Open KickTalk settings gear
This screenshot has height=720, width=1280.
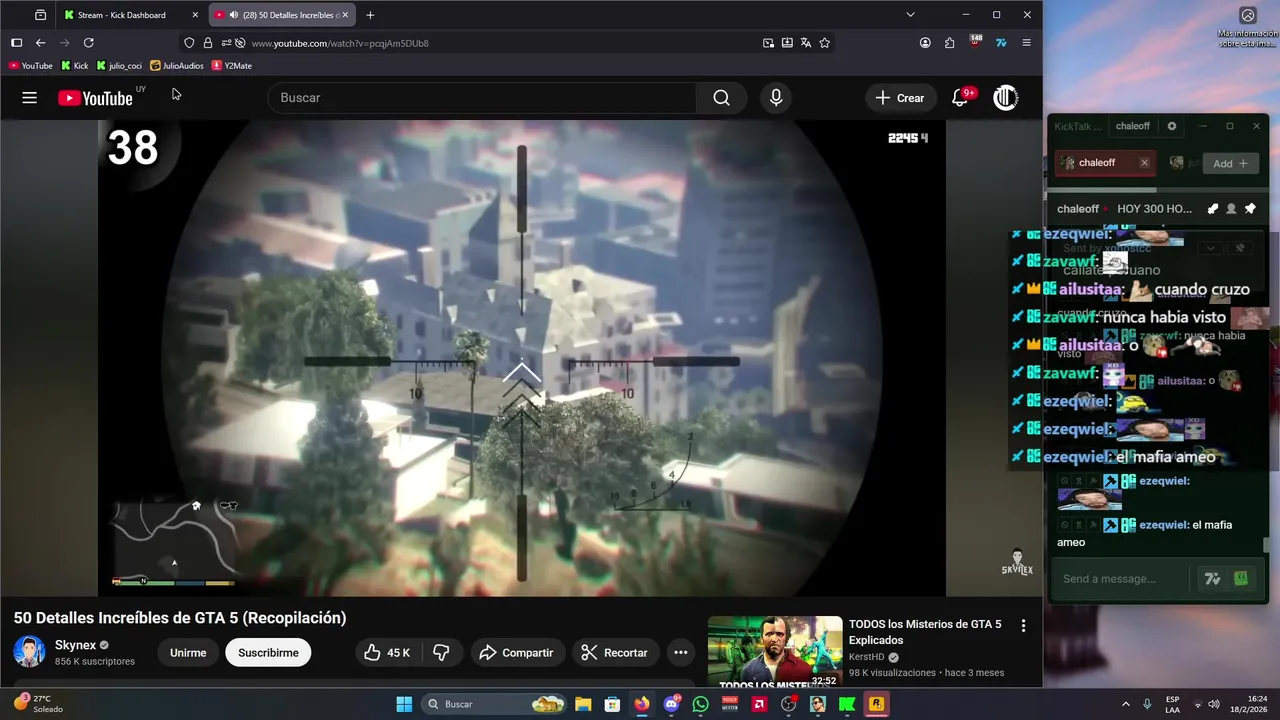click(x=1172, y=126)
